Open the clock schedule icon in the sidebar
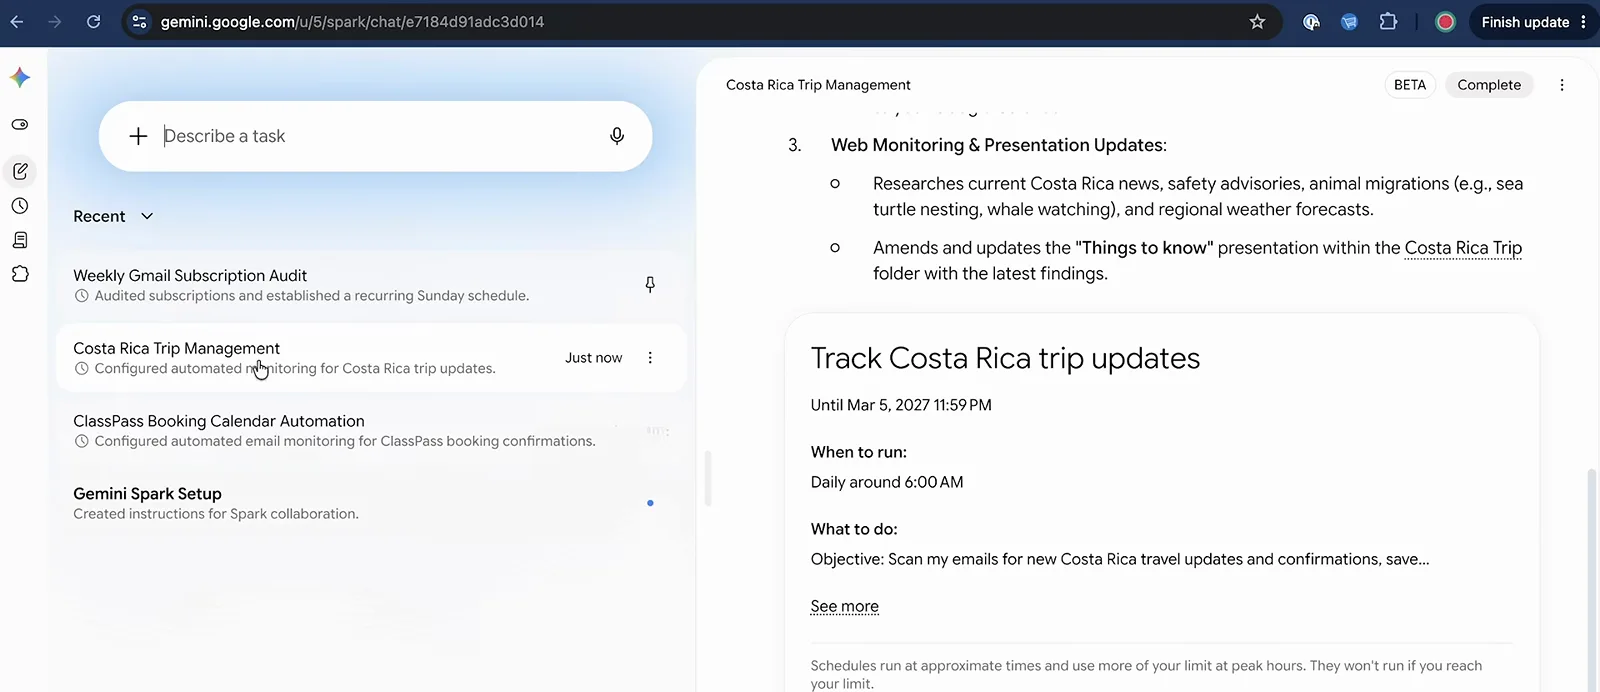Screen dimensions: 1600x692 pos(20,206)
